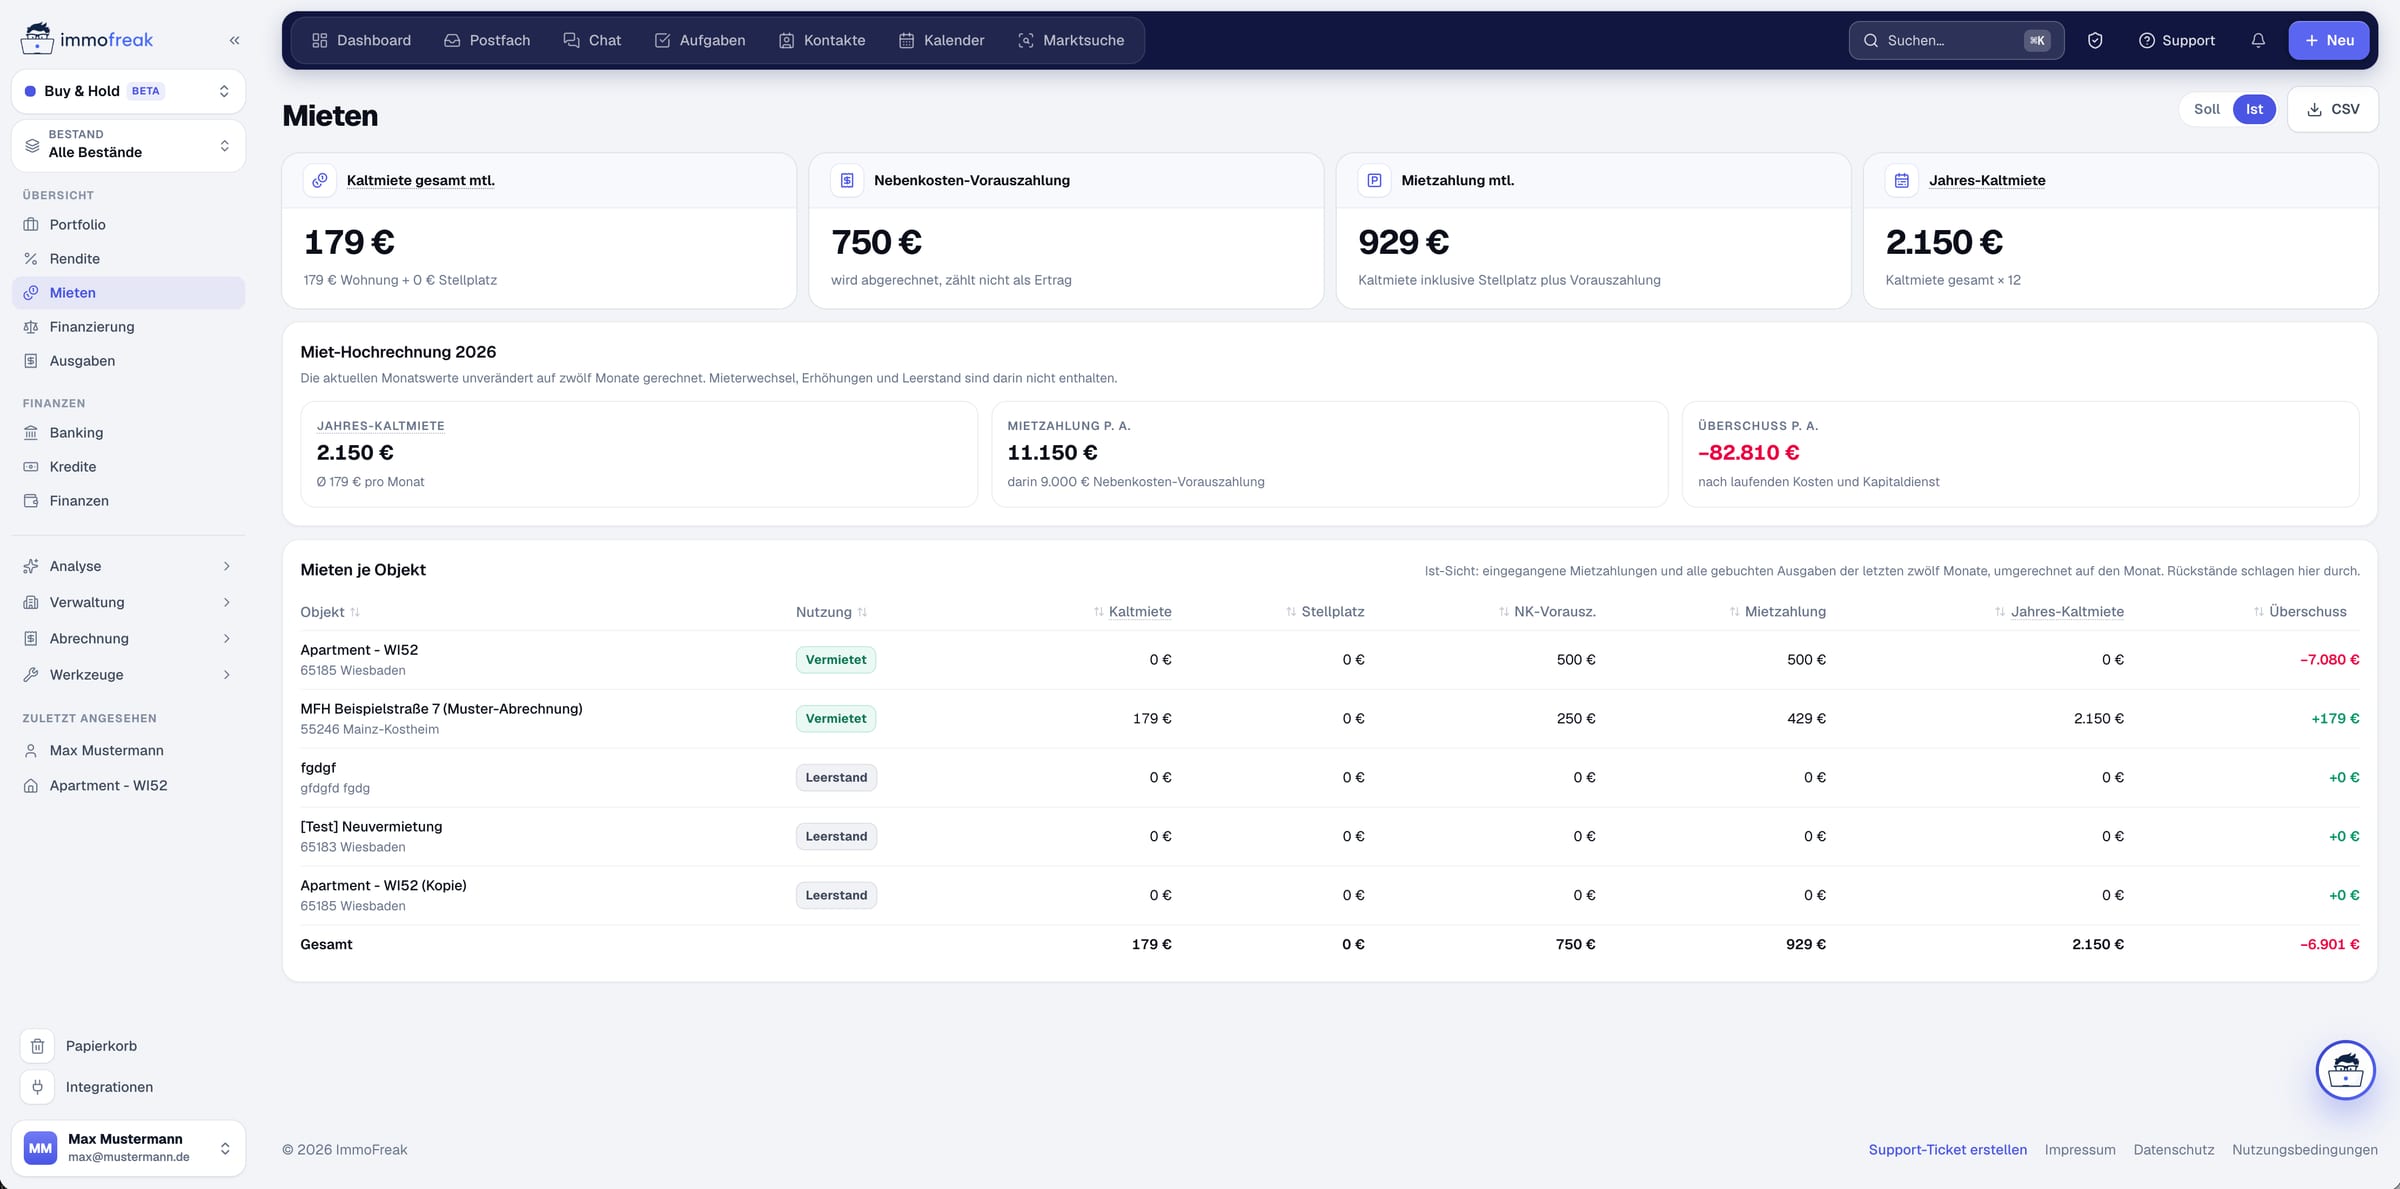2400x1189 pixels.
Task: Open Support-Ticket erstellen link
Action: pos(1947,1150)
